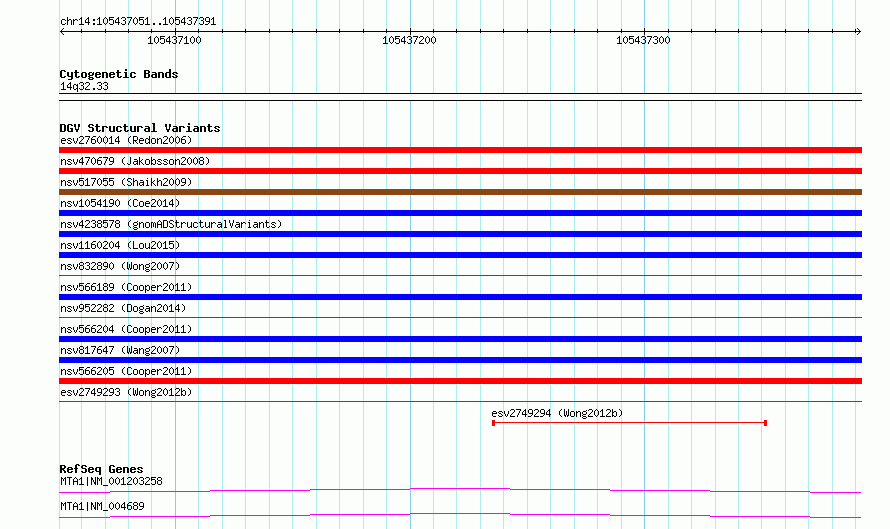The width and height of the screenshot is (890, 529).
Task: Click the blue bar below nsv1054190
Action: point(460,213)
